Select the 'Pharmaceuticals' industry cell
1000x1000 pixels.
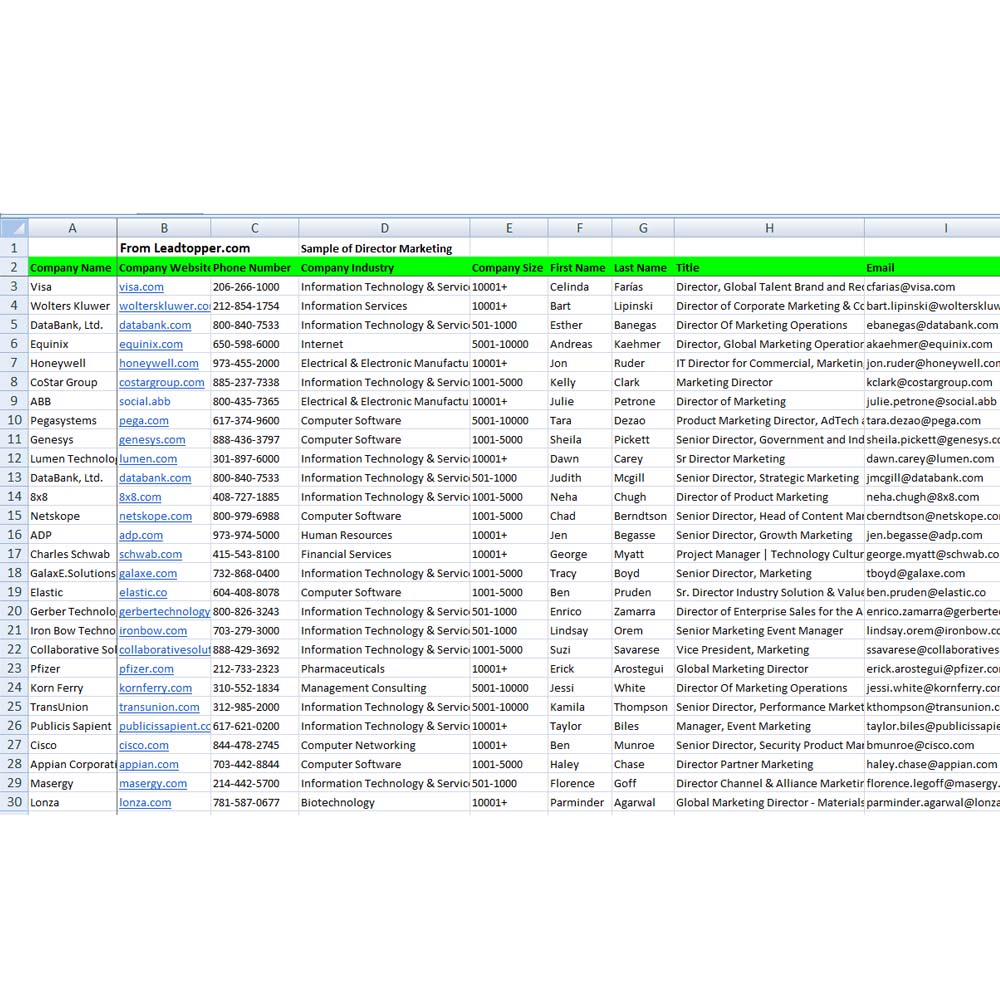[x=385, y=669]
